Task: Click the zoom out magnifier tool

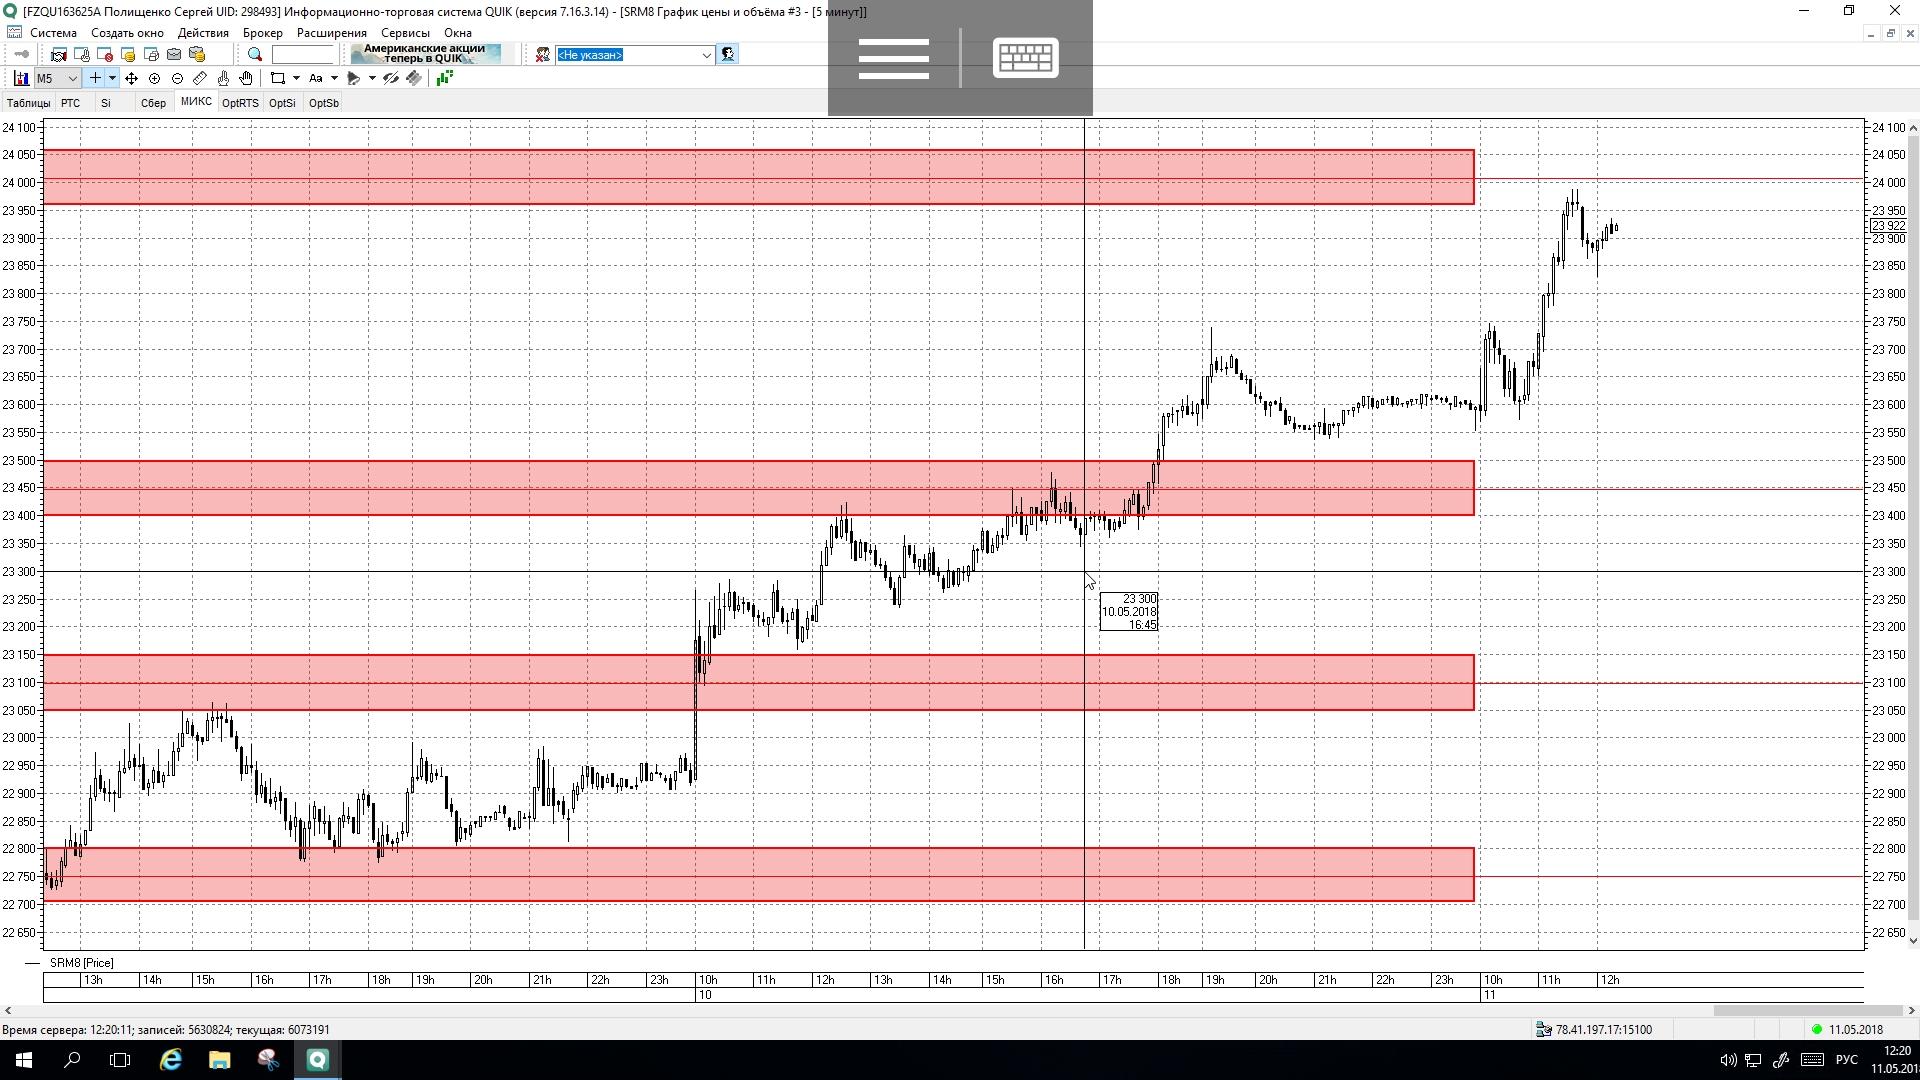Action: pos(177,78)
